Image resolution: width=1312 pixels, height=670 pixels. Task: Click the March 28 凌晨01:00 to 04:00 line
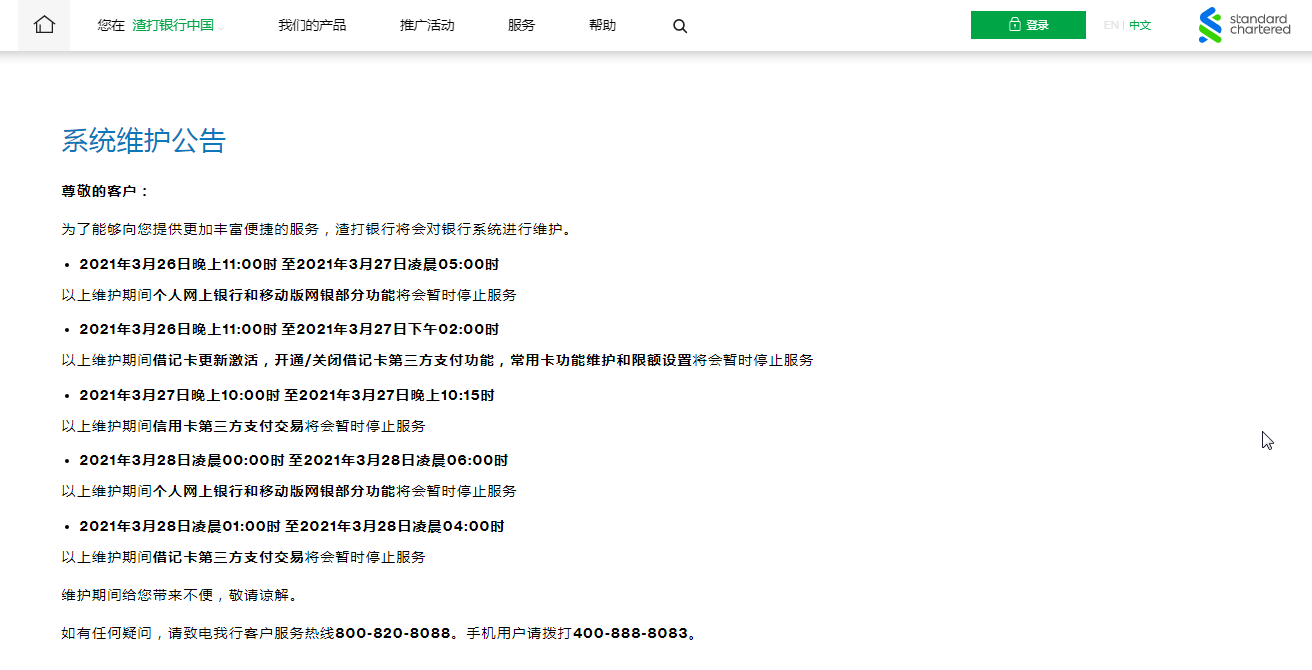pyautogui.click(x=292, y=526)
